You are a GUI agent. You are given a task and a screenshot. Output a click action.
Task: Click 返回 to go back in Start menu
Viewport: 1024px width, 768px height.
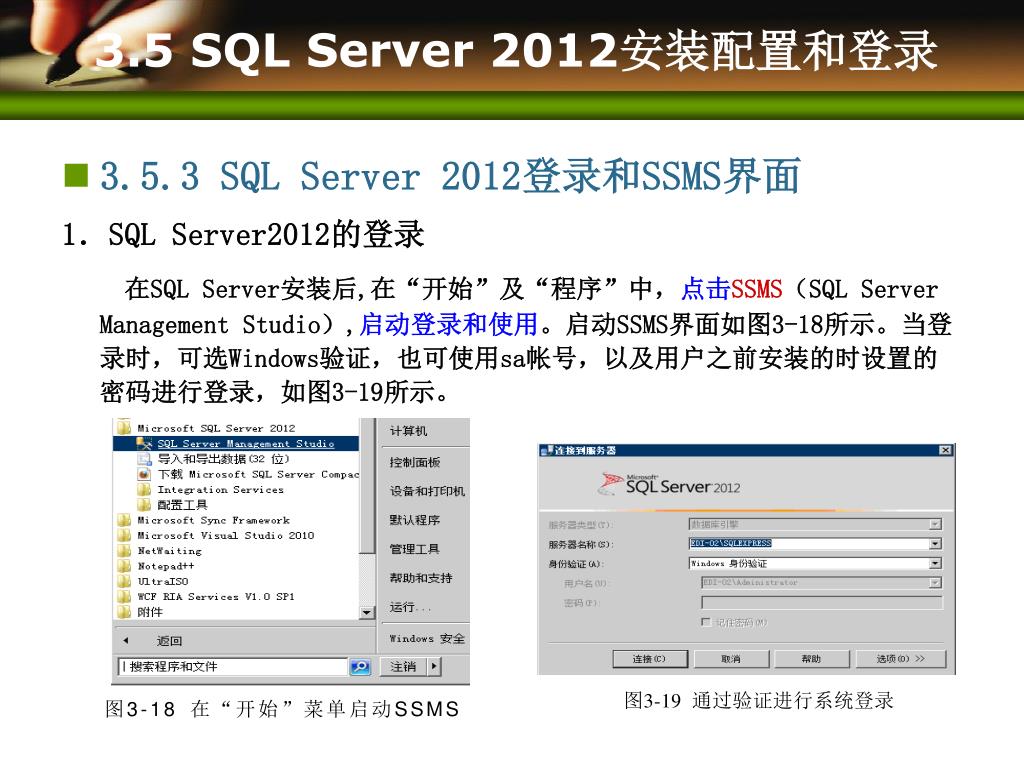click(x=170, y=640)
